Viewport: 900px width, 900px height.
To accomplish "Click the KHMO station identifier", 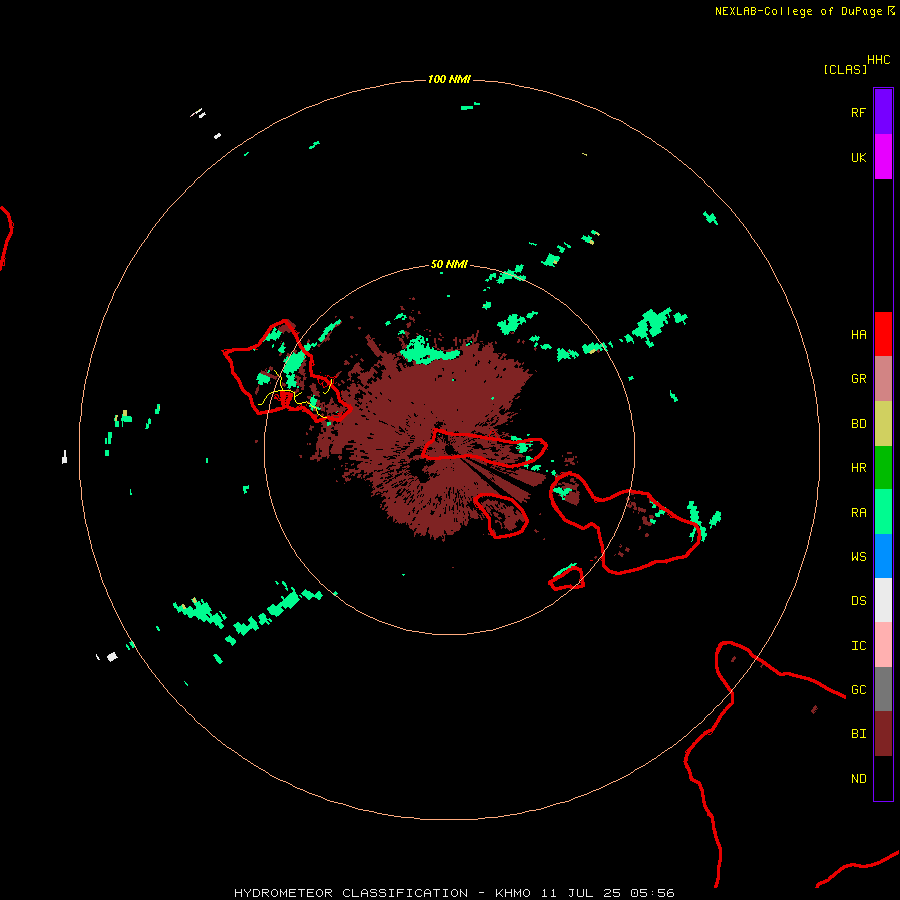I will point(513,893).
